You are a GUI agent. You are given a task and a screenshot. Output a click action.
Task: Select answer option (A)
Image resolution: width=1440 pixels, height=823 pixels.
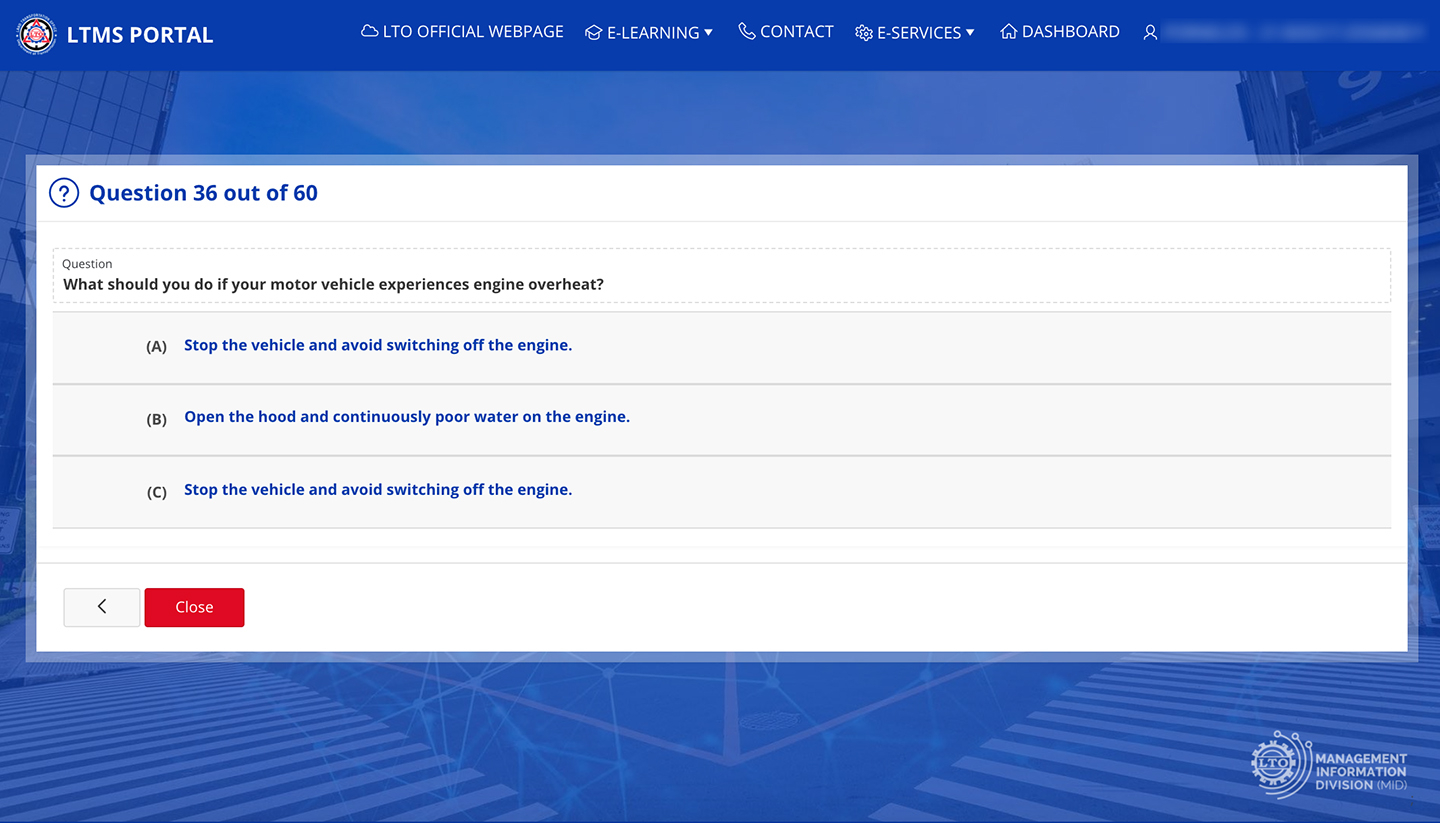(378, 346)
